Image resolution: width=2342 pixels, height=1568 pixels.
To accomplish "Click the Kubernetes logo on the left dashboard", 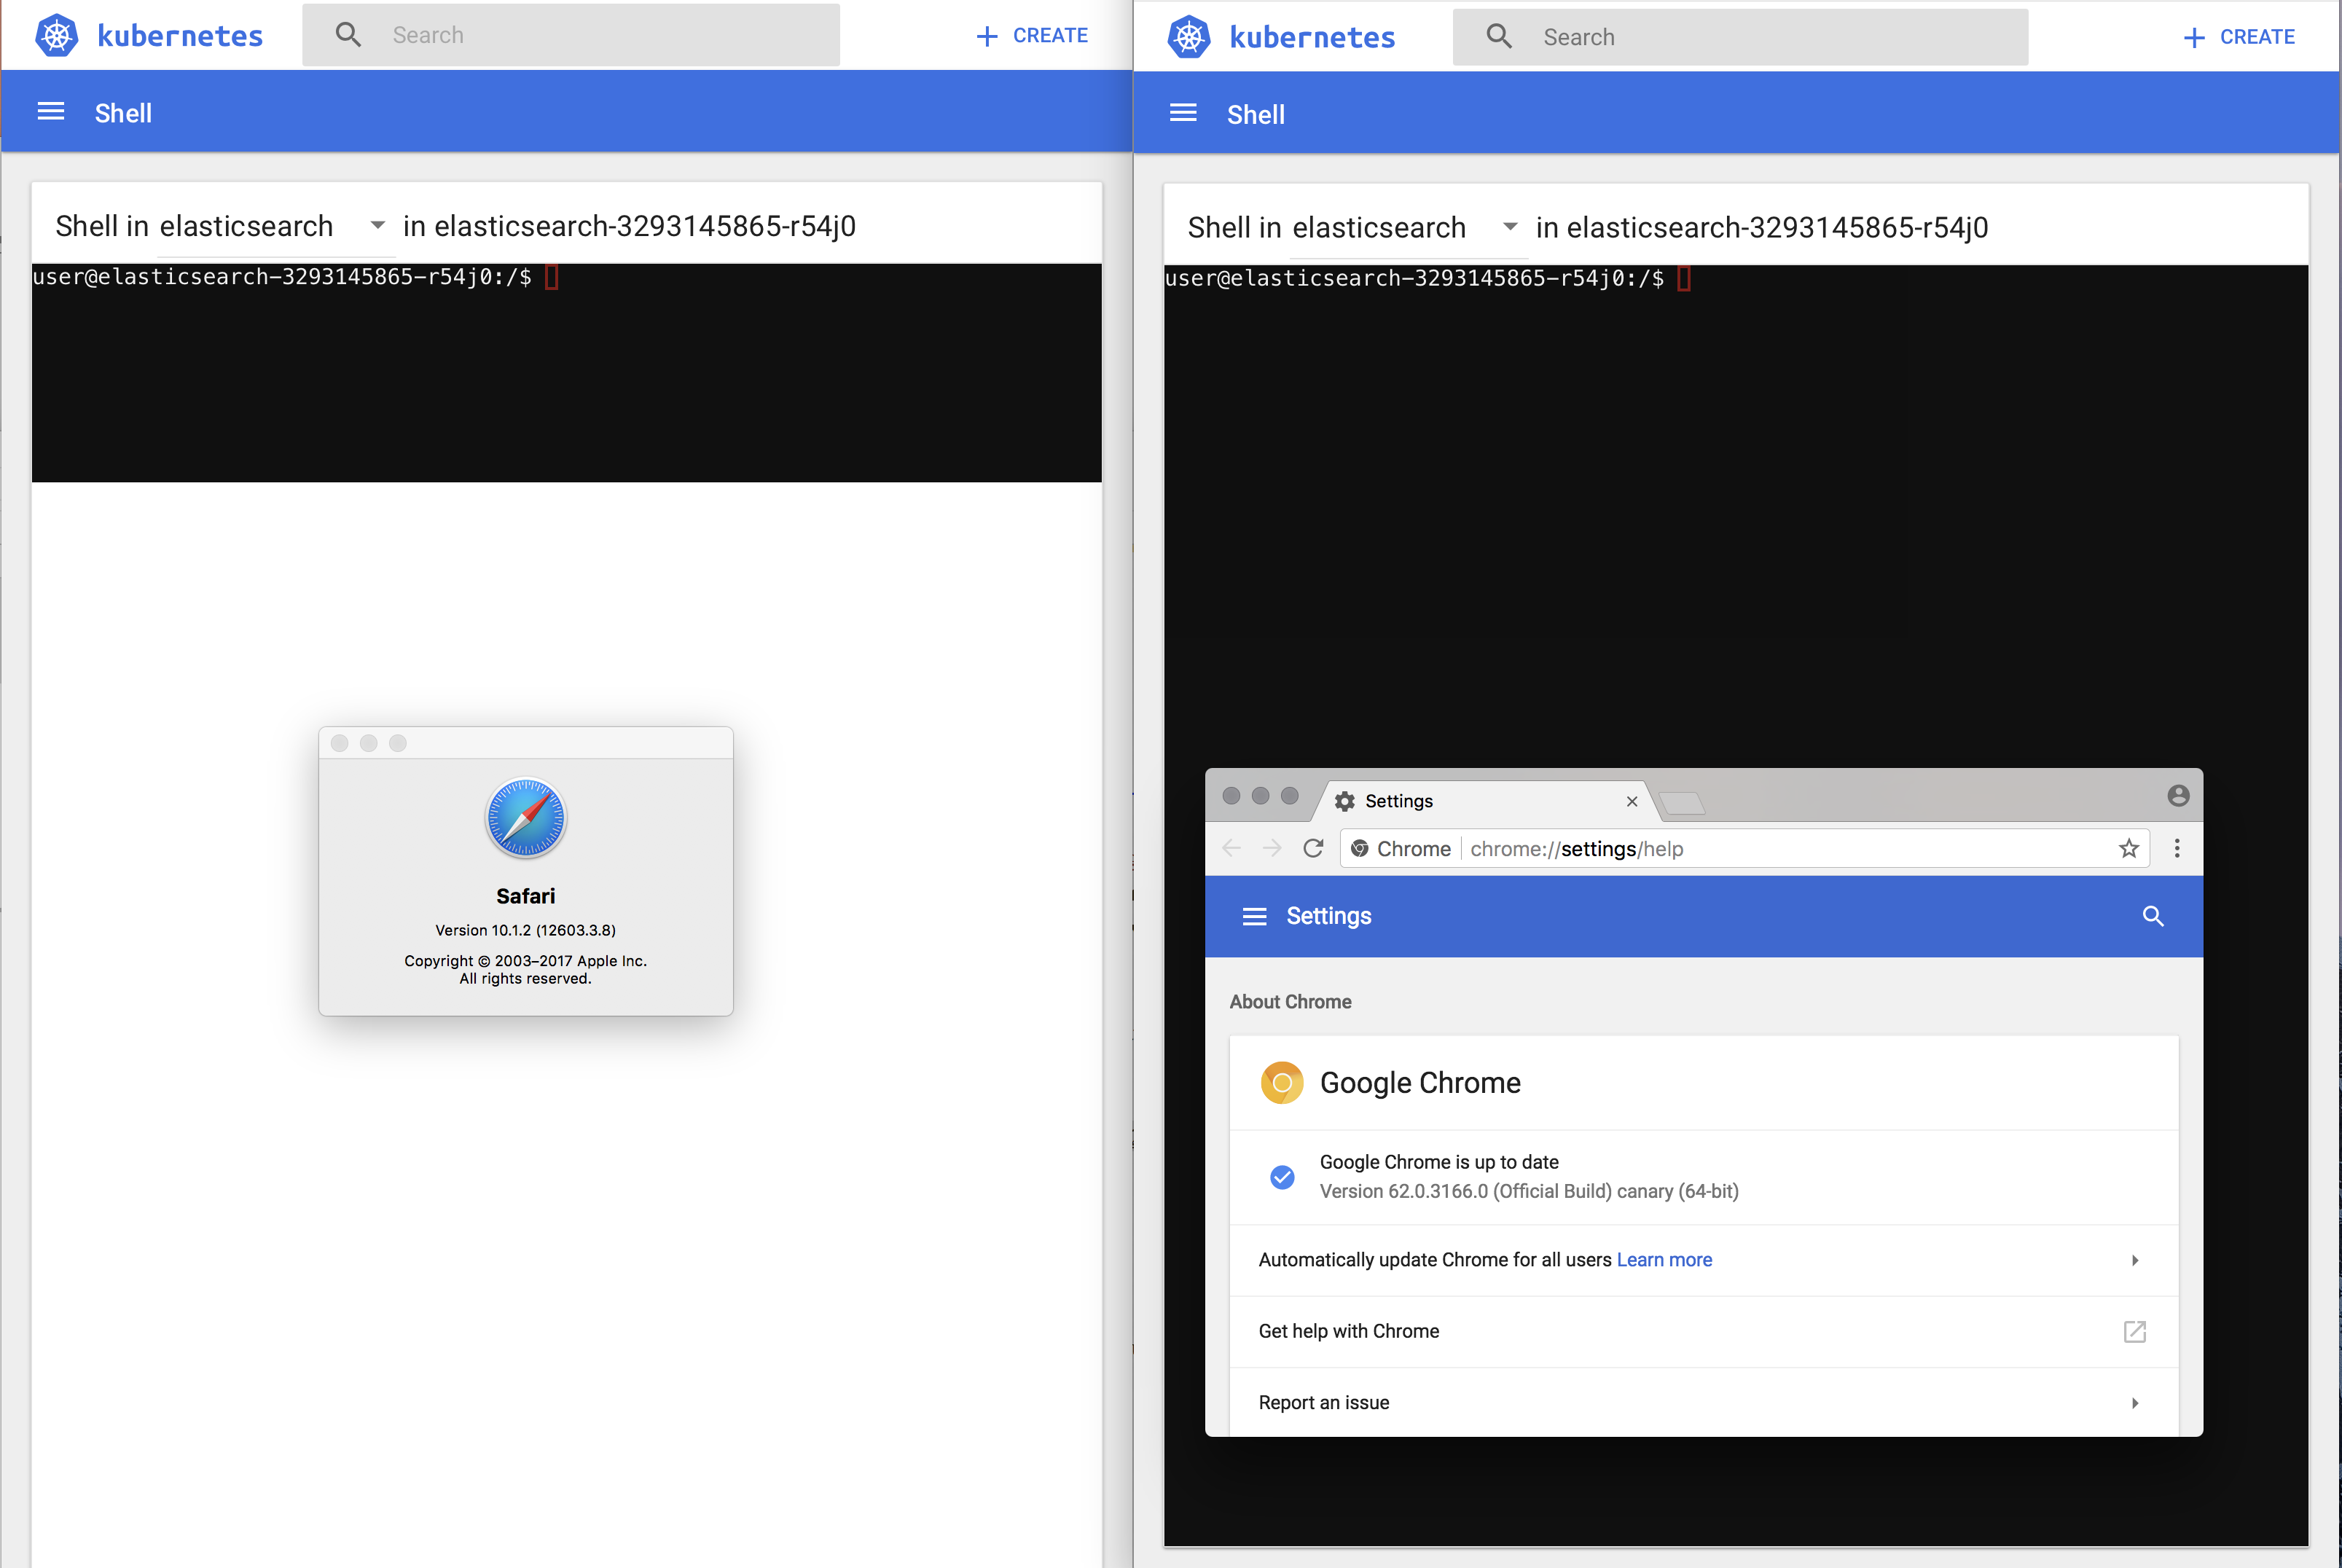I will click(57, 34).
